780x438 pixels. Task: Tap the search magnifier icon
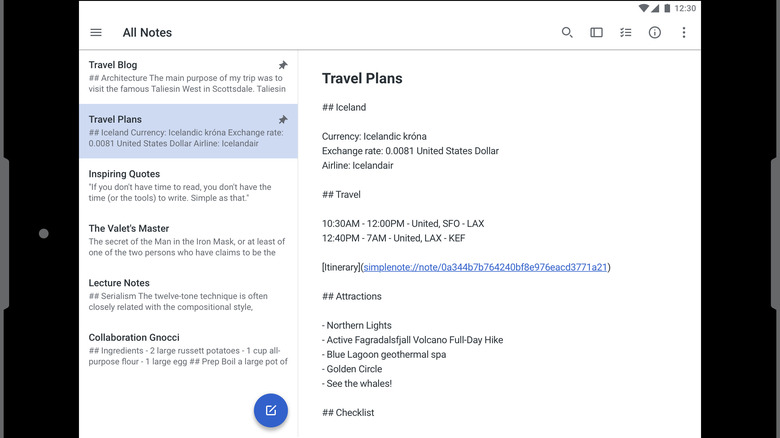(x=567, y=32)
